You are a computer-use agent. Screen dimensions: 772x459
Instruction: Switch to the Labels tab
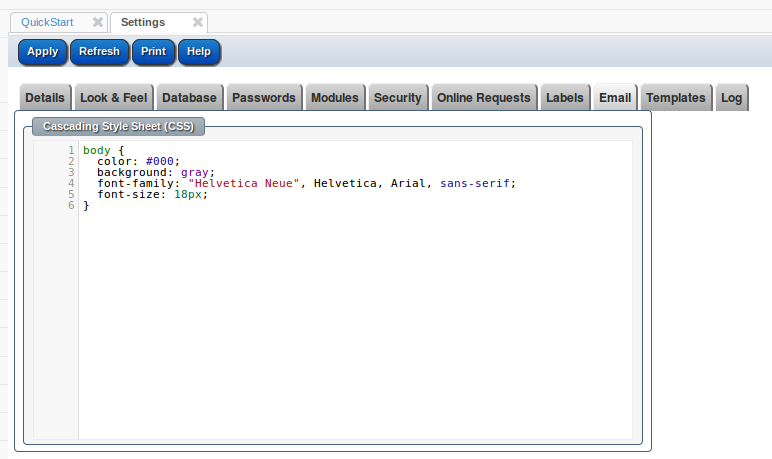tap(565, 98)
